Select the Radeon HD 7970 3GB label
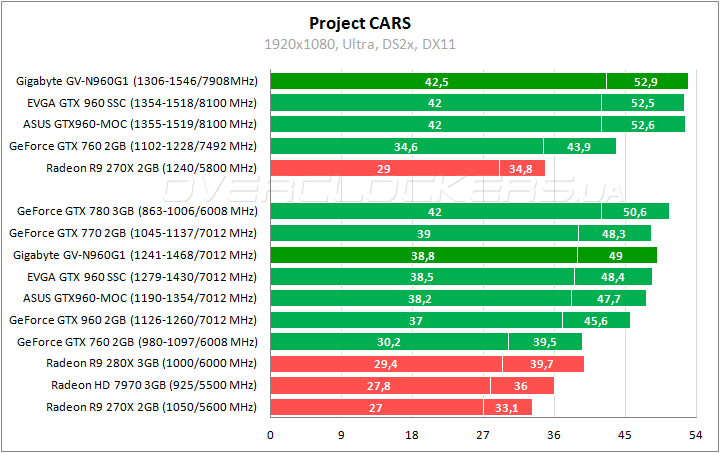The height and width of the screenshot is (453, 720). (x=154, y=385)
